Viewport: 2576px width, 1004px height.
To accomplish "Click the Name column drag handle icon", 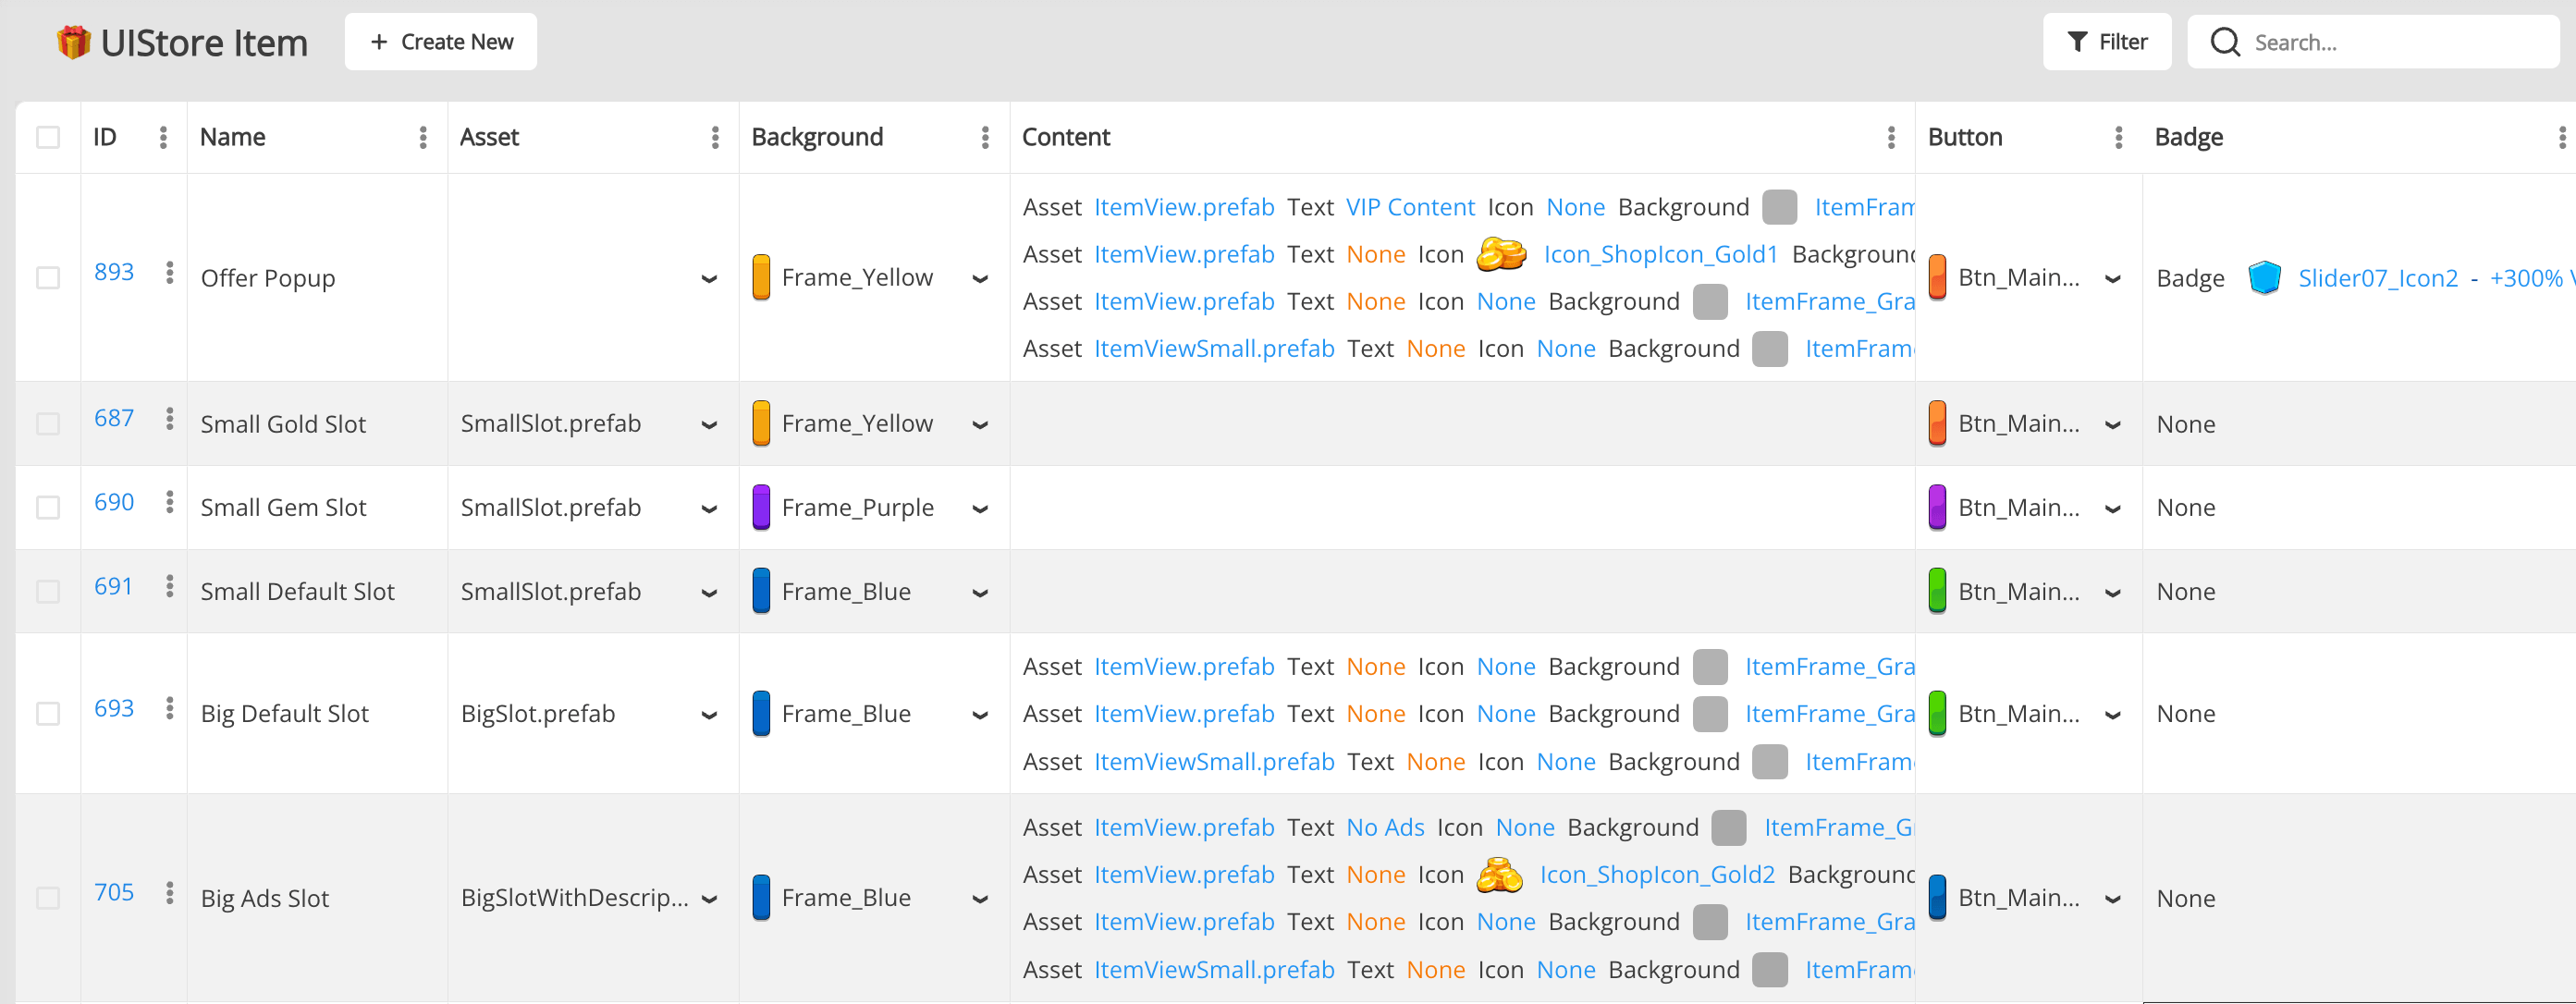I will (423, 138).
